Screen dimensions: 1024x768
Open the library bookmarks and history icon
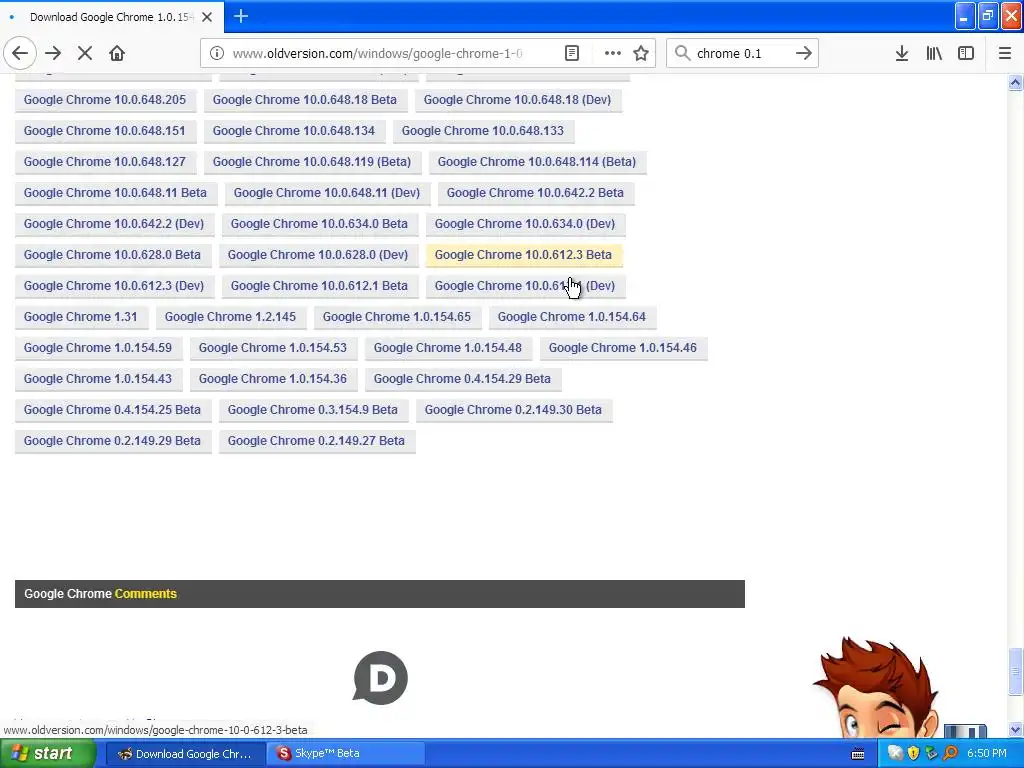(x=934, y=54)
